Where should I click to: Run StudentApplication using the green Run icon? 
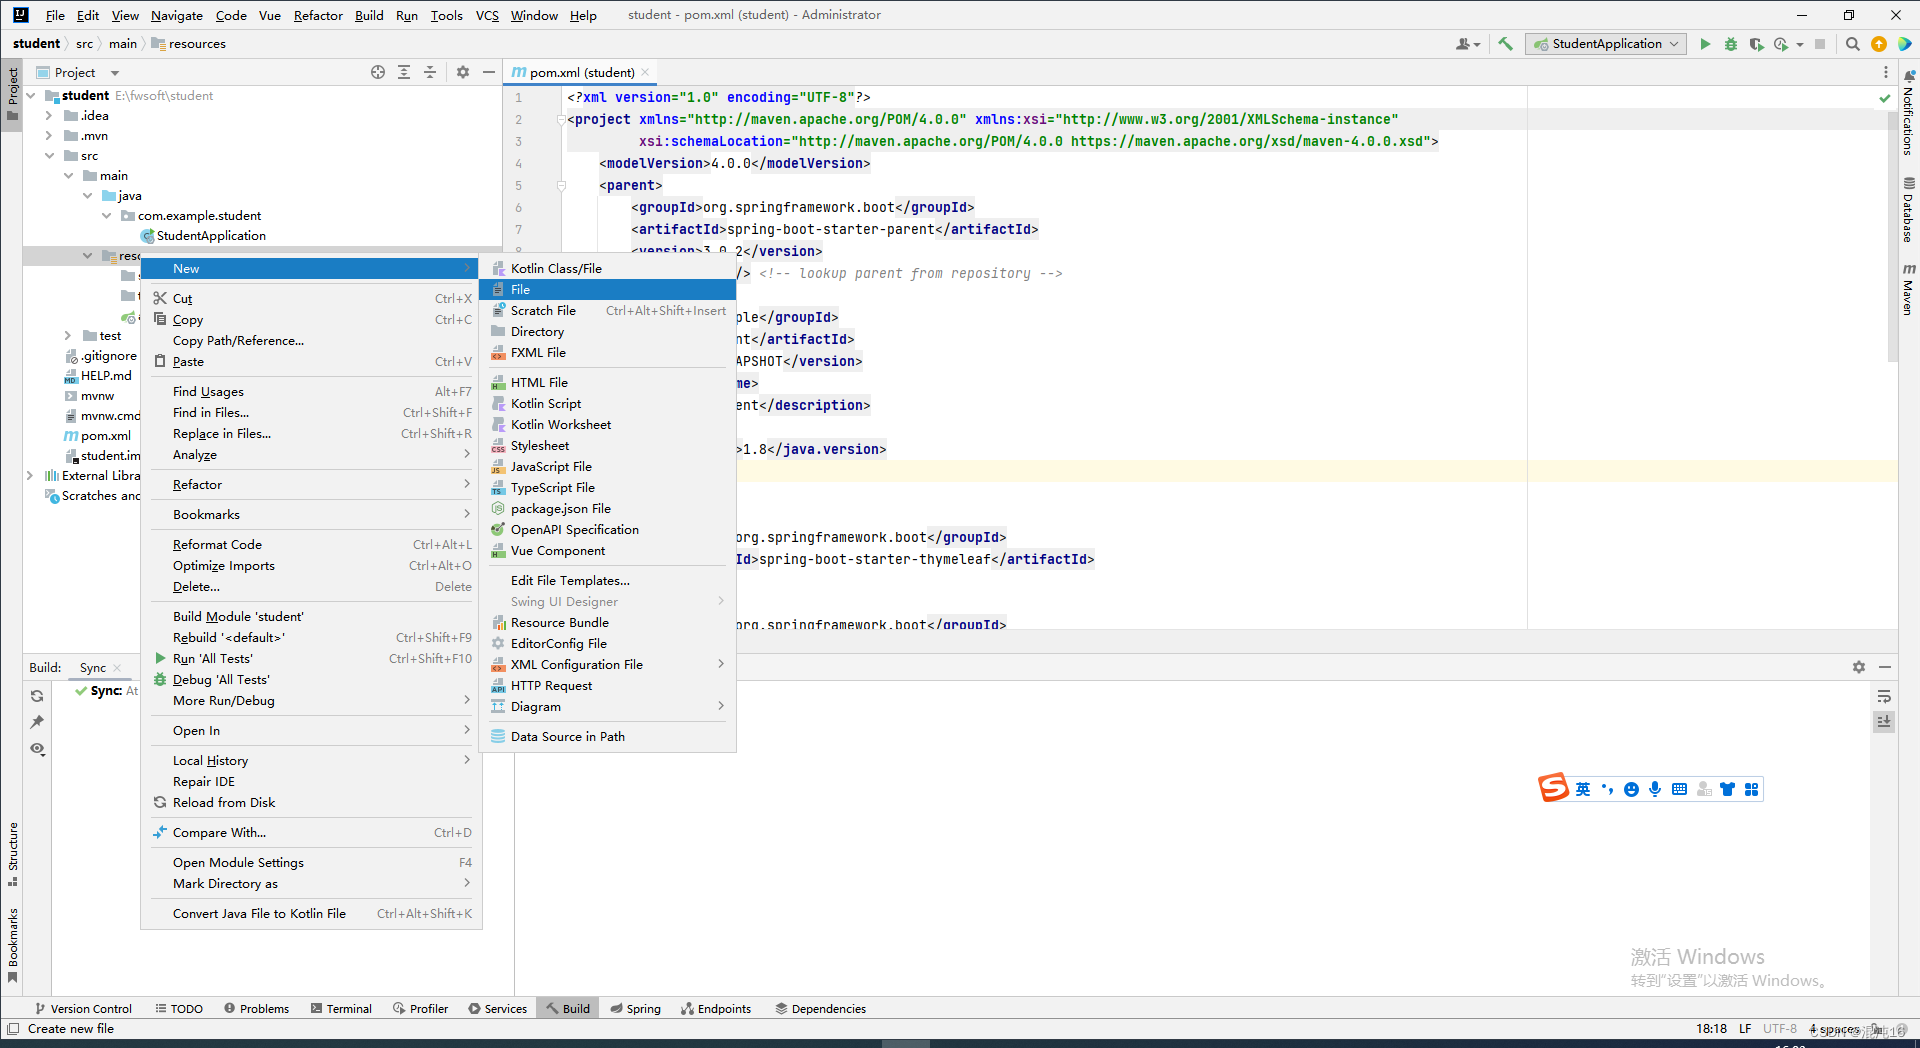coord(1705,44)
